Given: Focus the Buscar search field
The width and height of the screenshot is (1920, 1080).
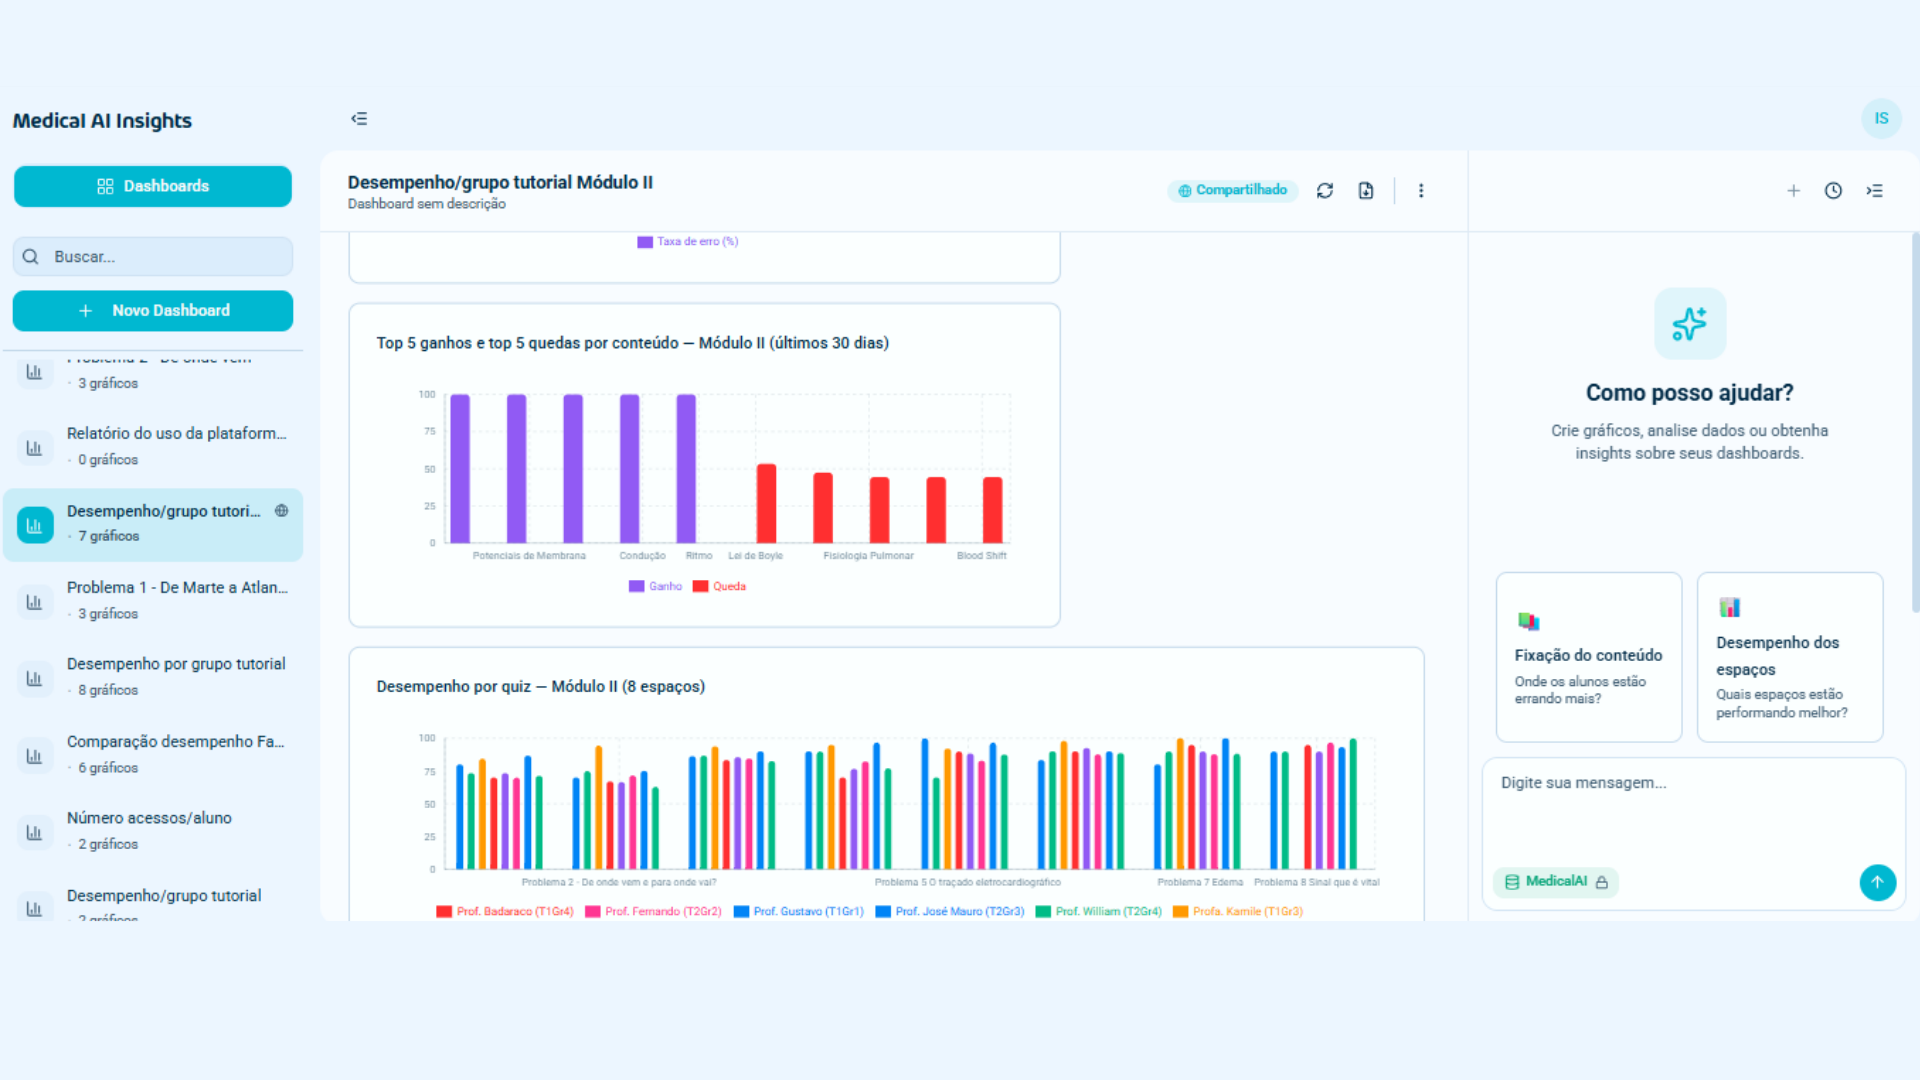Looking at the screenshot, I should click(153, 257).
